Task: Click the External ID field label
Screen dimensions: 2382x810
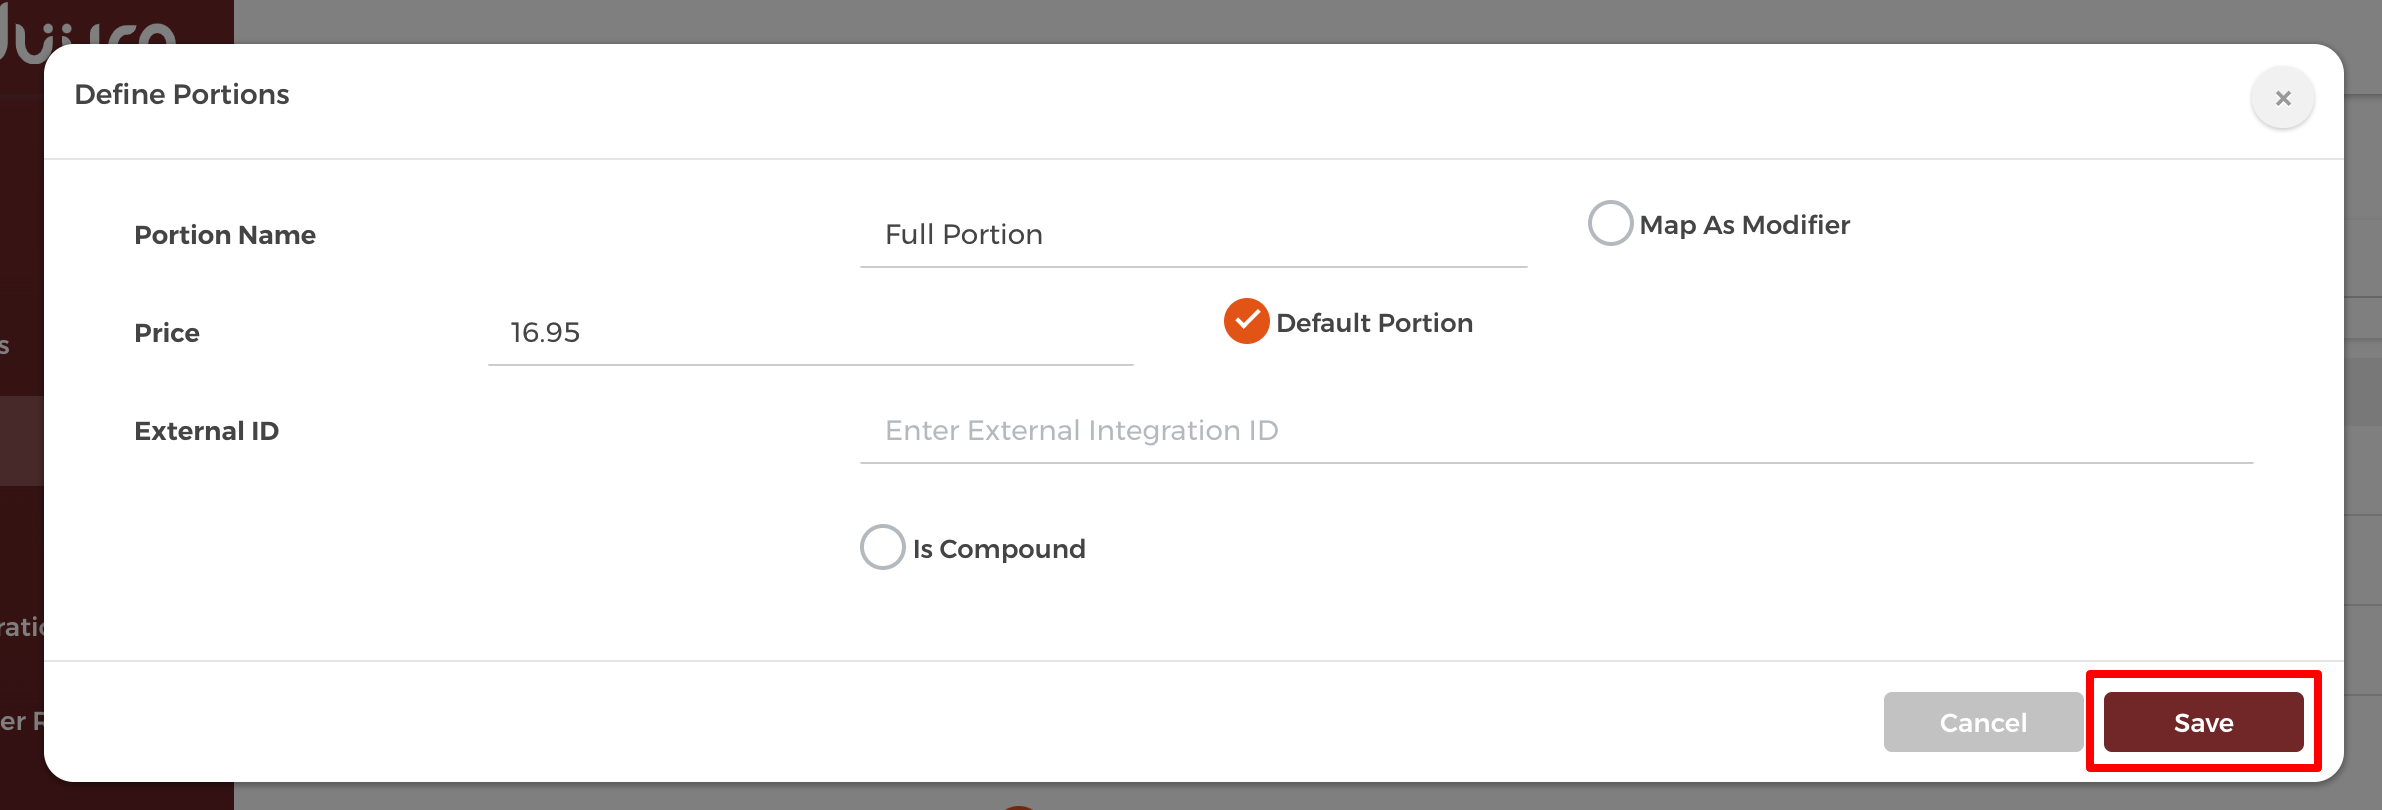Action: [207, 431]
